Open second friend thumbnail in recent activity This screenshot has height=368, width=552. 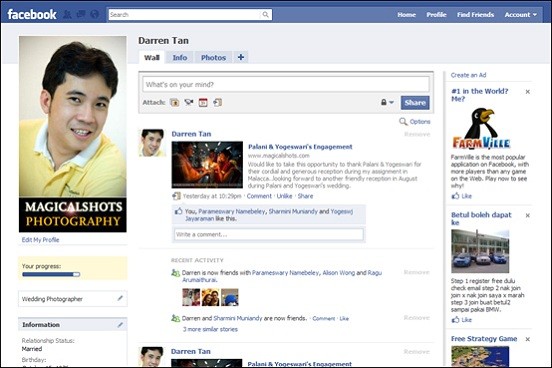pos(210,297)
